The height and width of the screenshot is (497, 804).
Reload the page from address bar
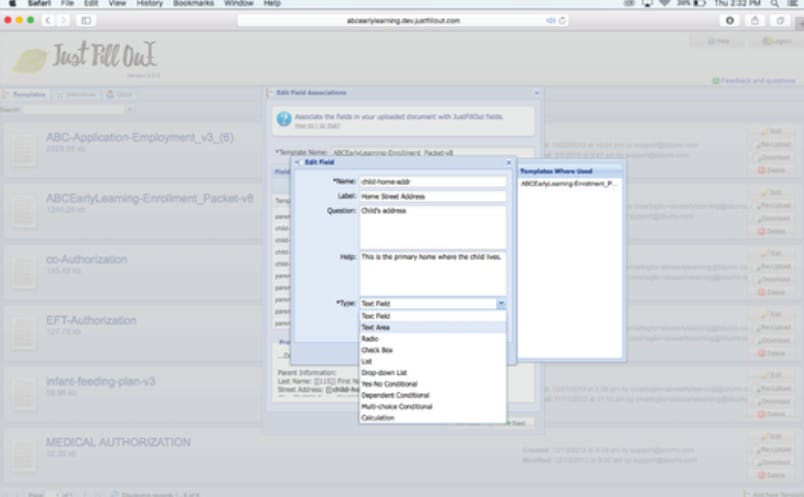pyautogui.click(x=562, y=21)
